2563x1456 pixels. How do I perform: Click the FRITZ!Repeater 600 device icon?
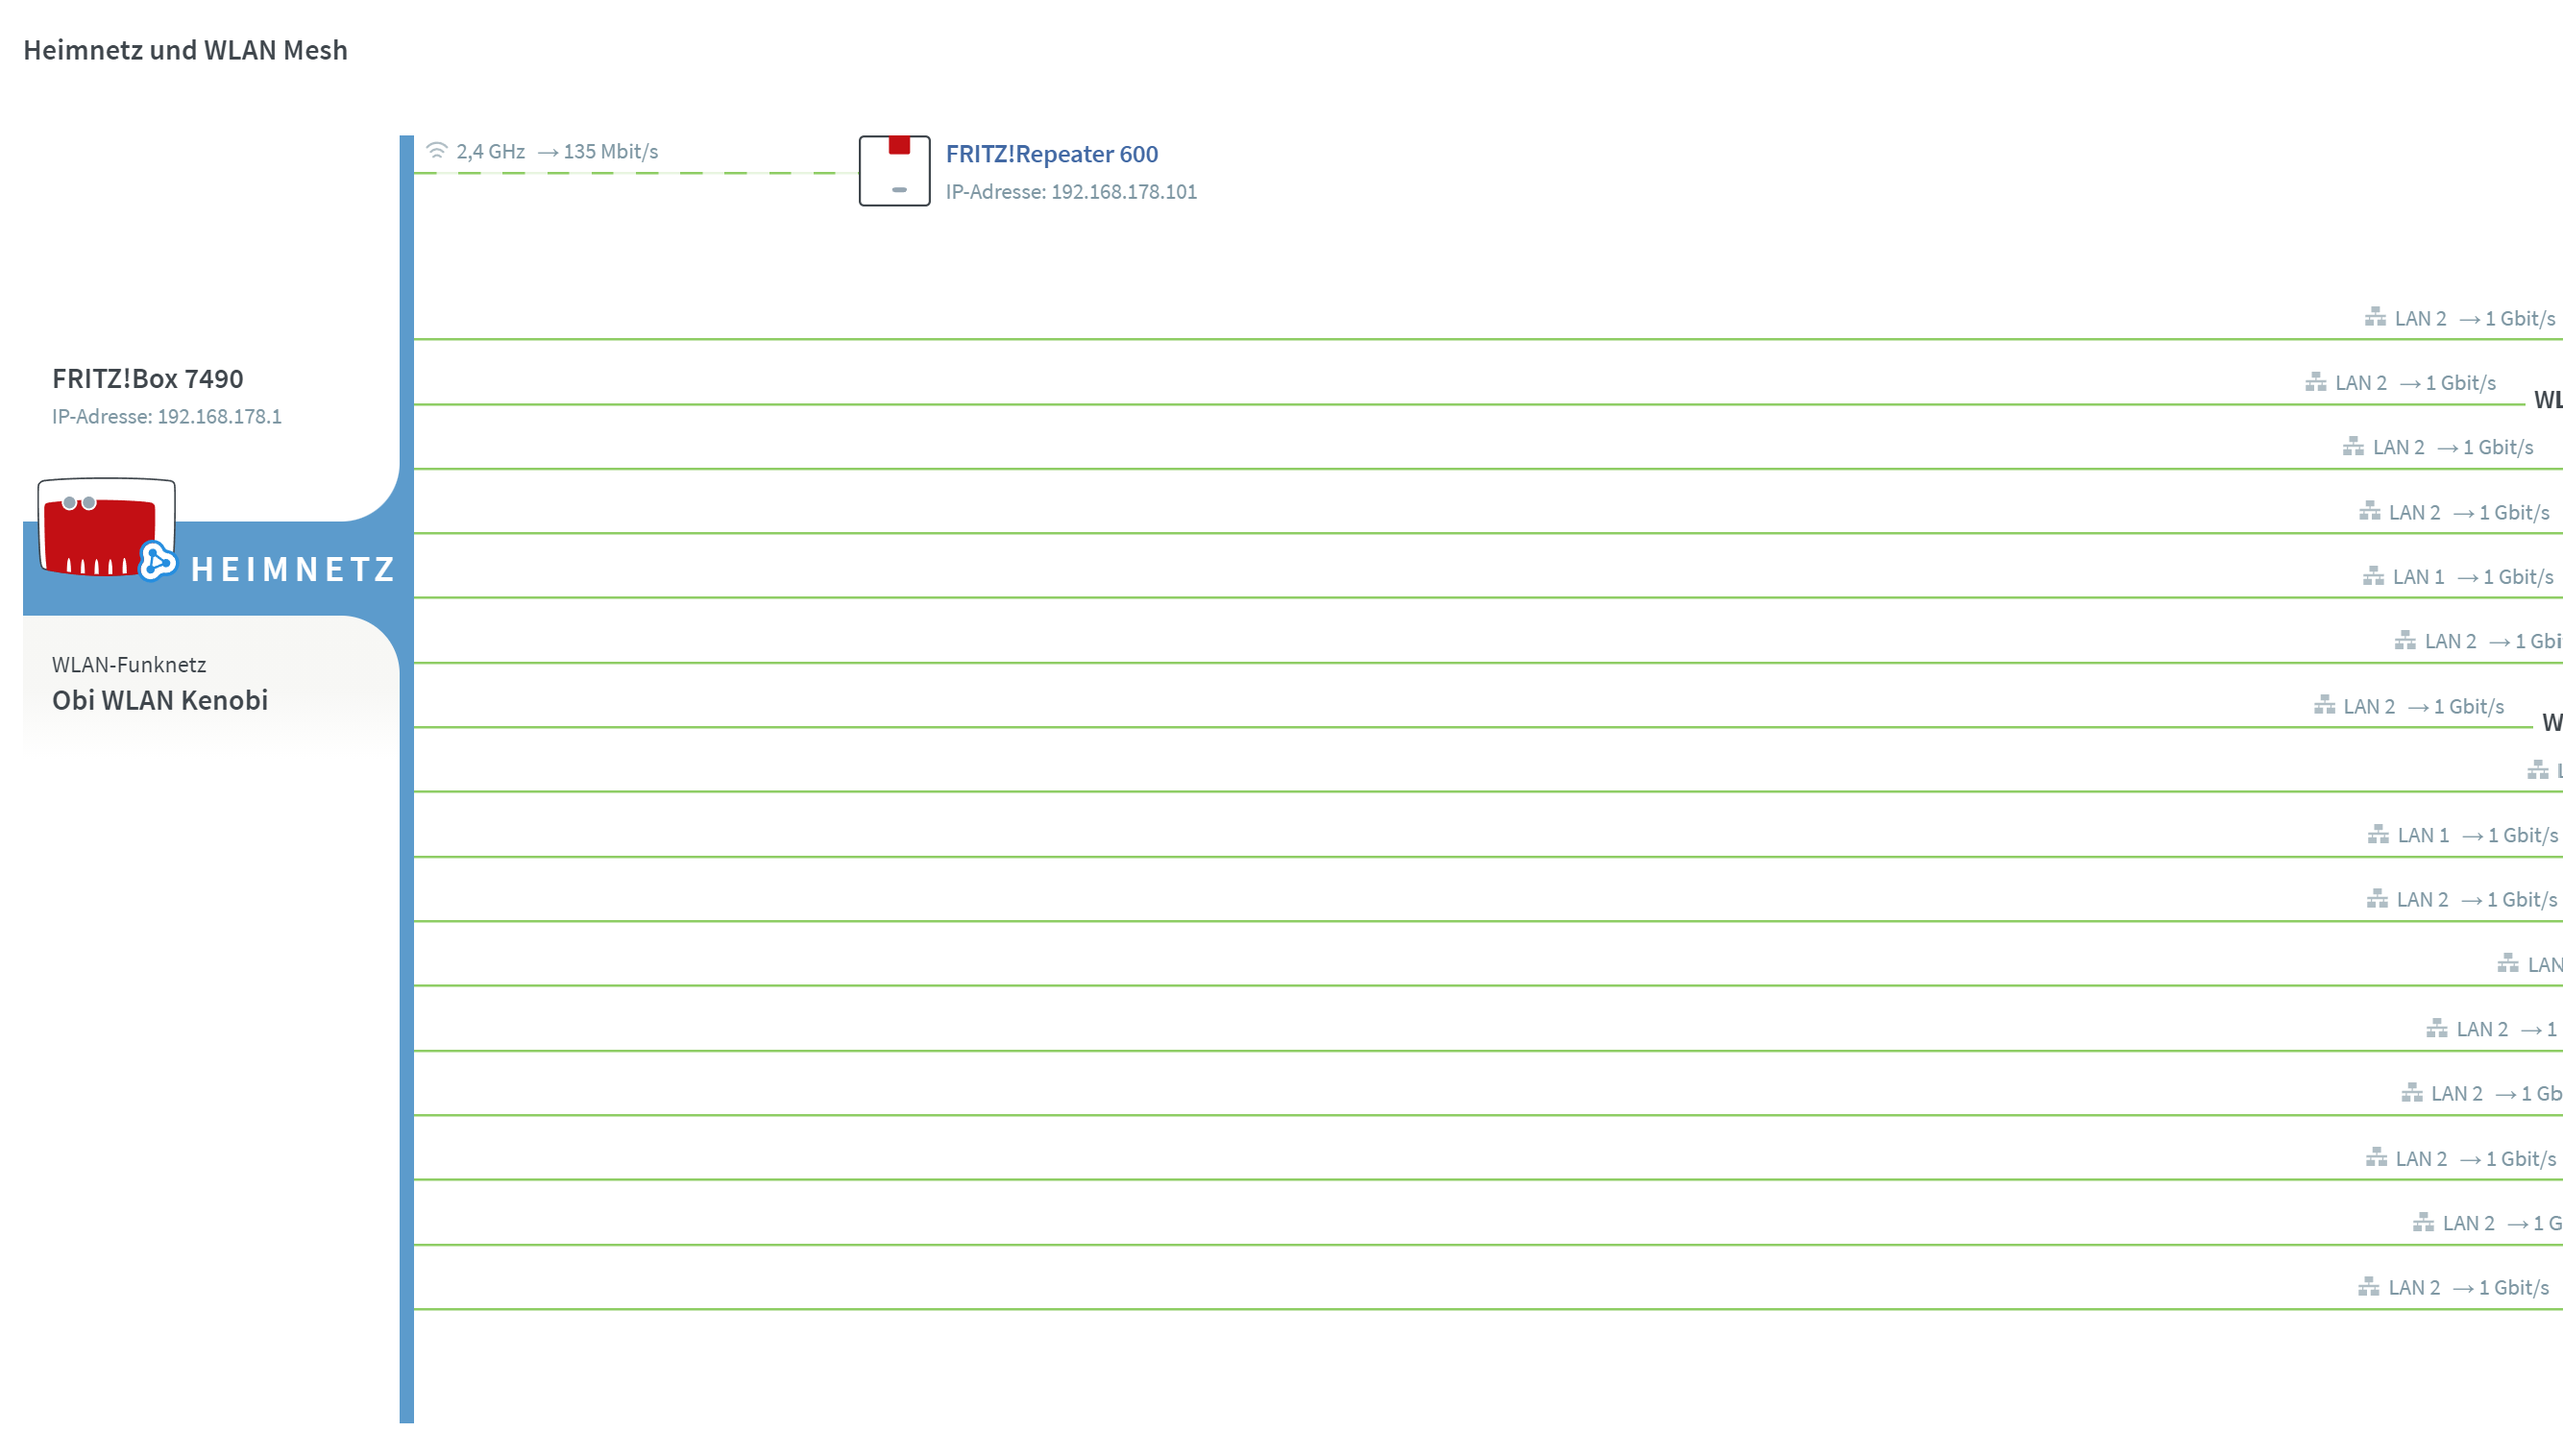coord(894,171)
